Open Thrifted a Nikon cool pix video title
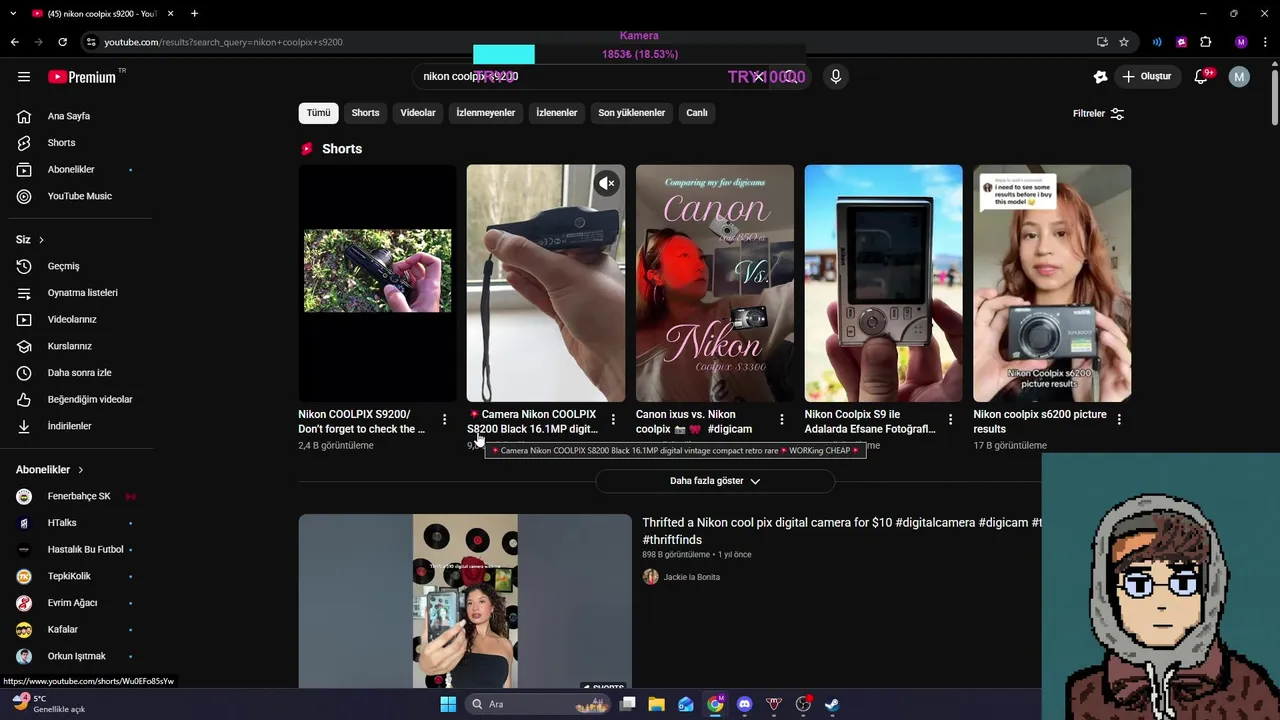The image size is (1280, 720). coord(841,531)
